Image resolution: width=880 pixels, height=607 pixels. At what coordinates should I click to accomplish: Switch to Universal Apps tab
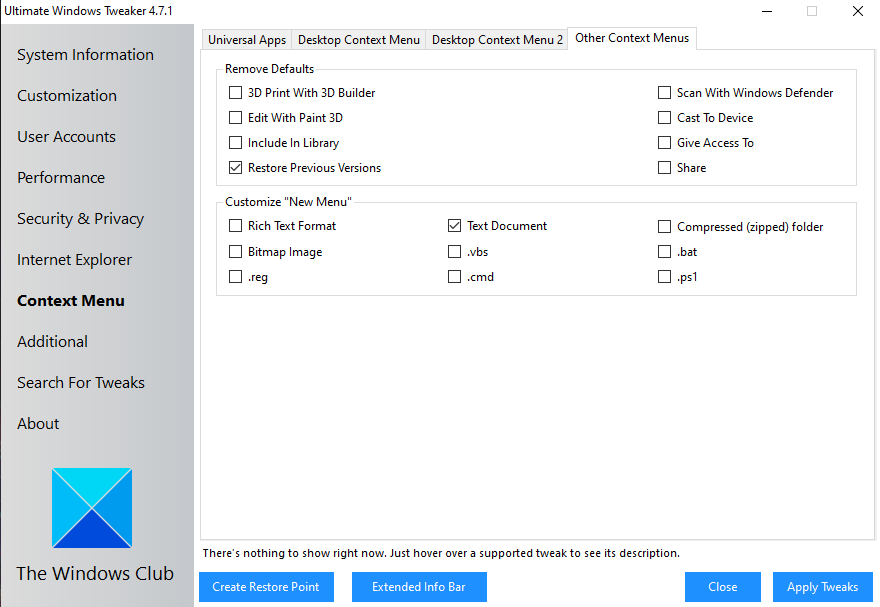(x=247, y=40)
